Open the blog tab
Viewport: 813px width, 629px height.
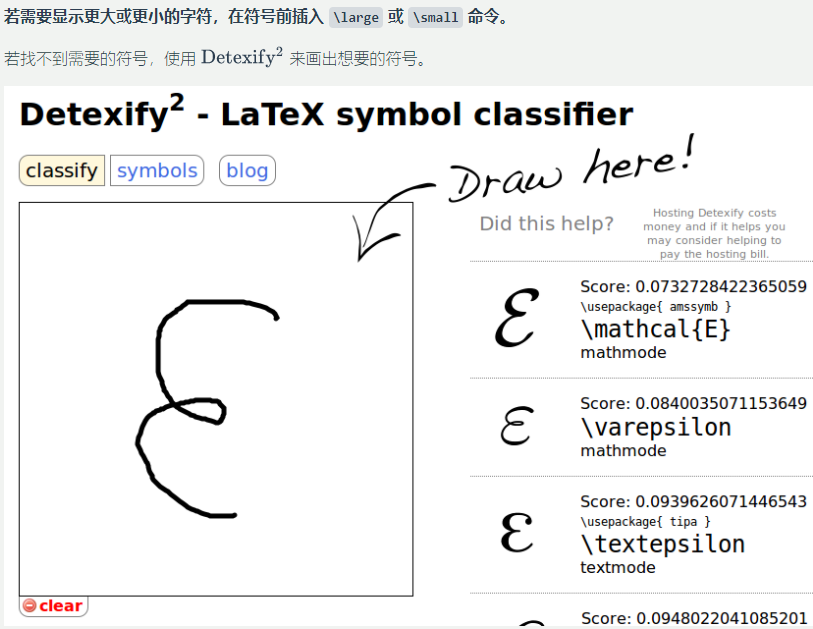tap(247, 170)
